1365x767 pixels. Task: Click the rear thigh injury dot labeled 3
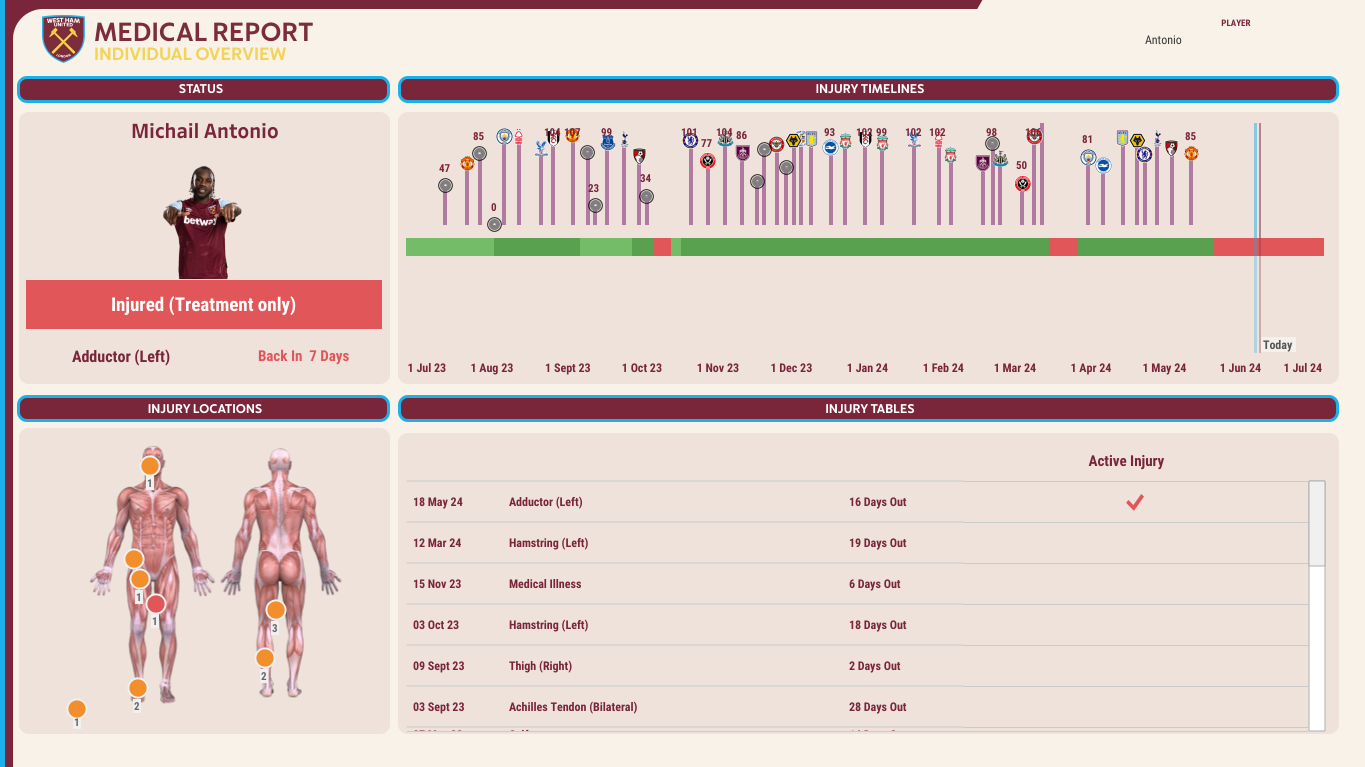(275, 610)
